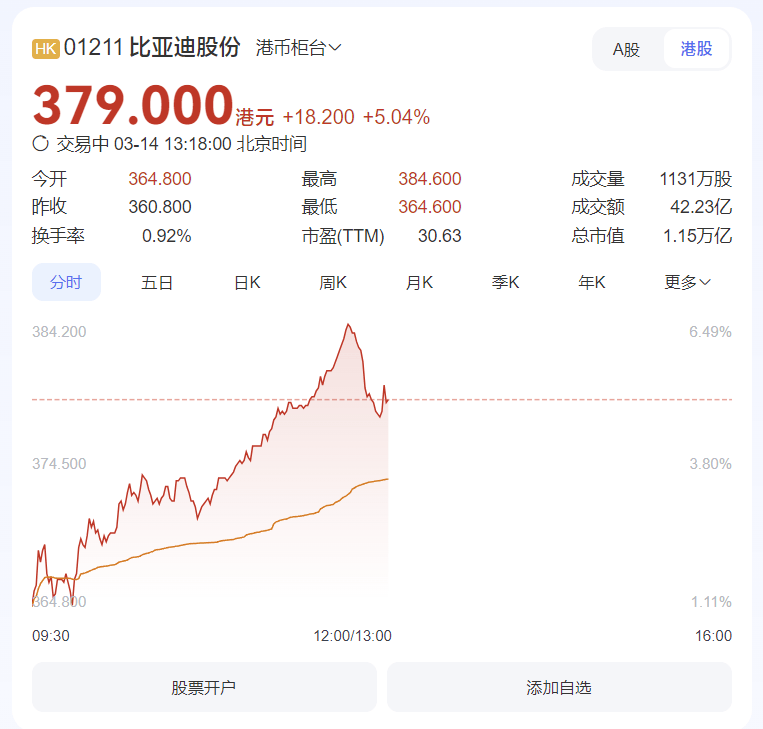The image size is (763, 729).
Task: Click the intraday price peak on the chart
Action: [x=348, y=325]
